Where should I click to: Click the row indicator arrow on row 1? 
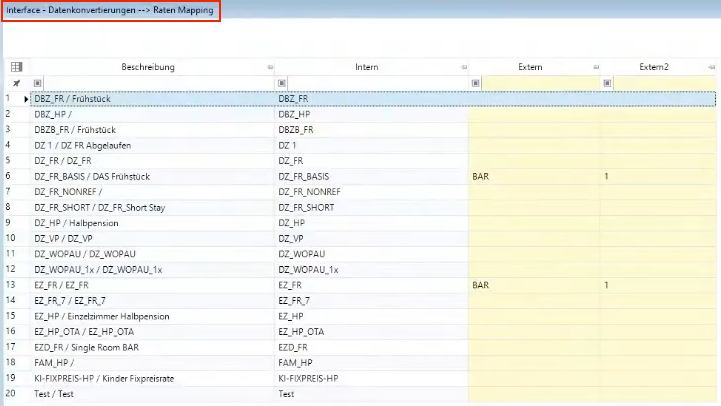(26, 99)
